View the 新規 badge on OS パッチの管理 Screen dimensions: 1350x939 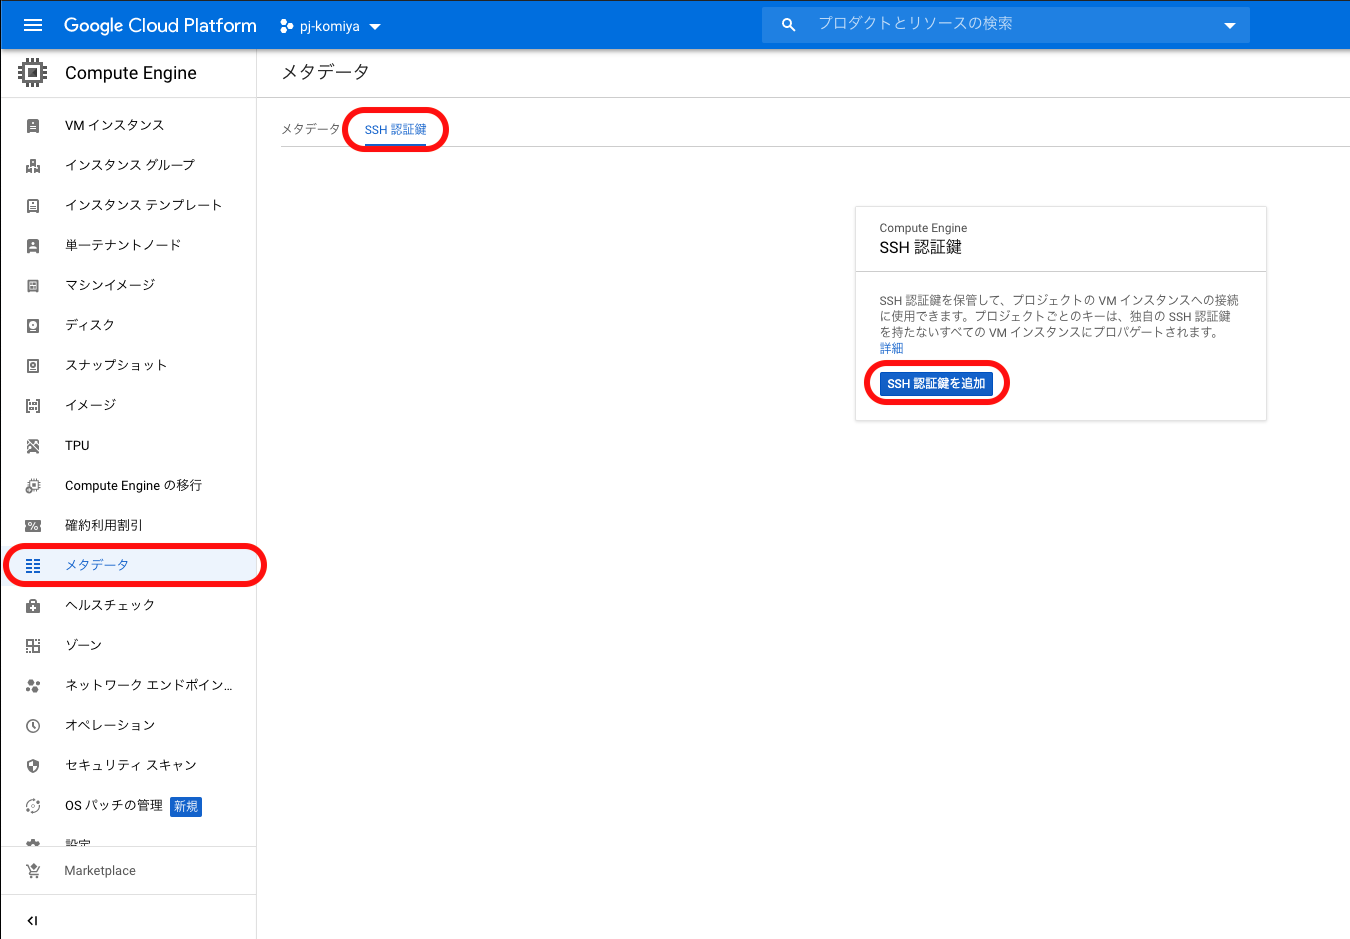click(185, 806)
